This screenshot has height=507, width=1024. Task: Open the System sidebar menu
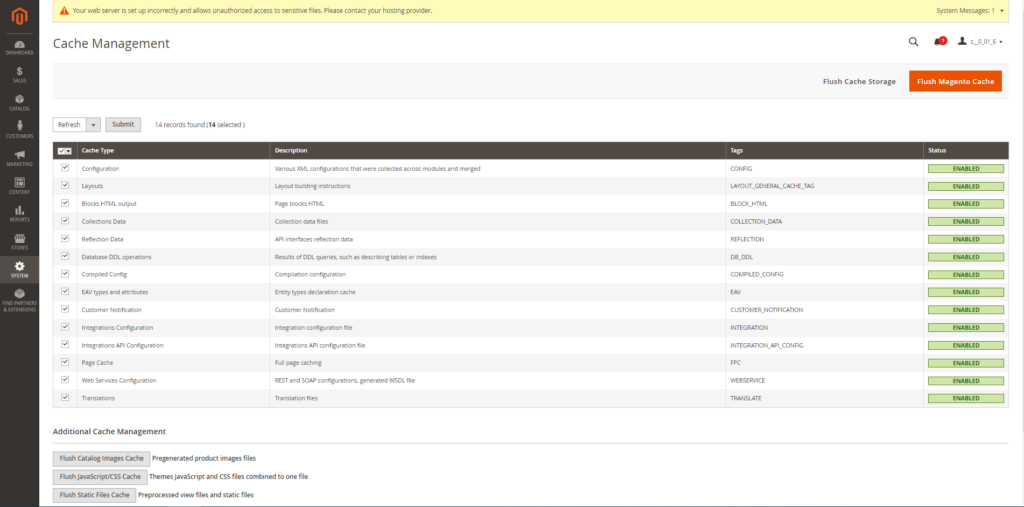coord(20,270)
